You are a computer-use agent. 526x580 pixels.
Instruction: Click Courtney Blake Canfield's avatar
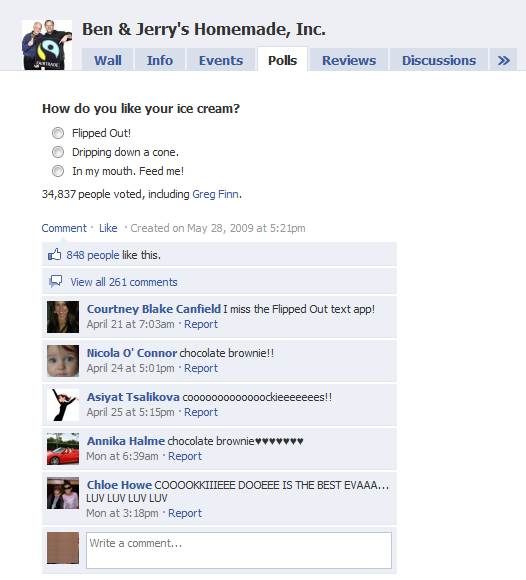(63, 317)
